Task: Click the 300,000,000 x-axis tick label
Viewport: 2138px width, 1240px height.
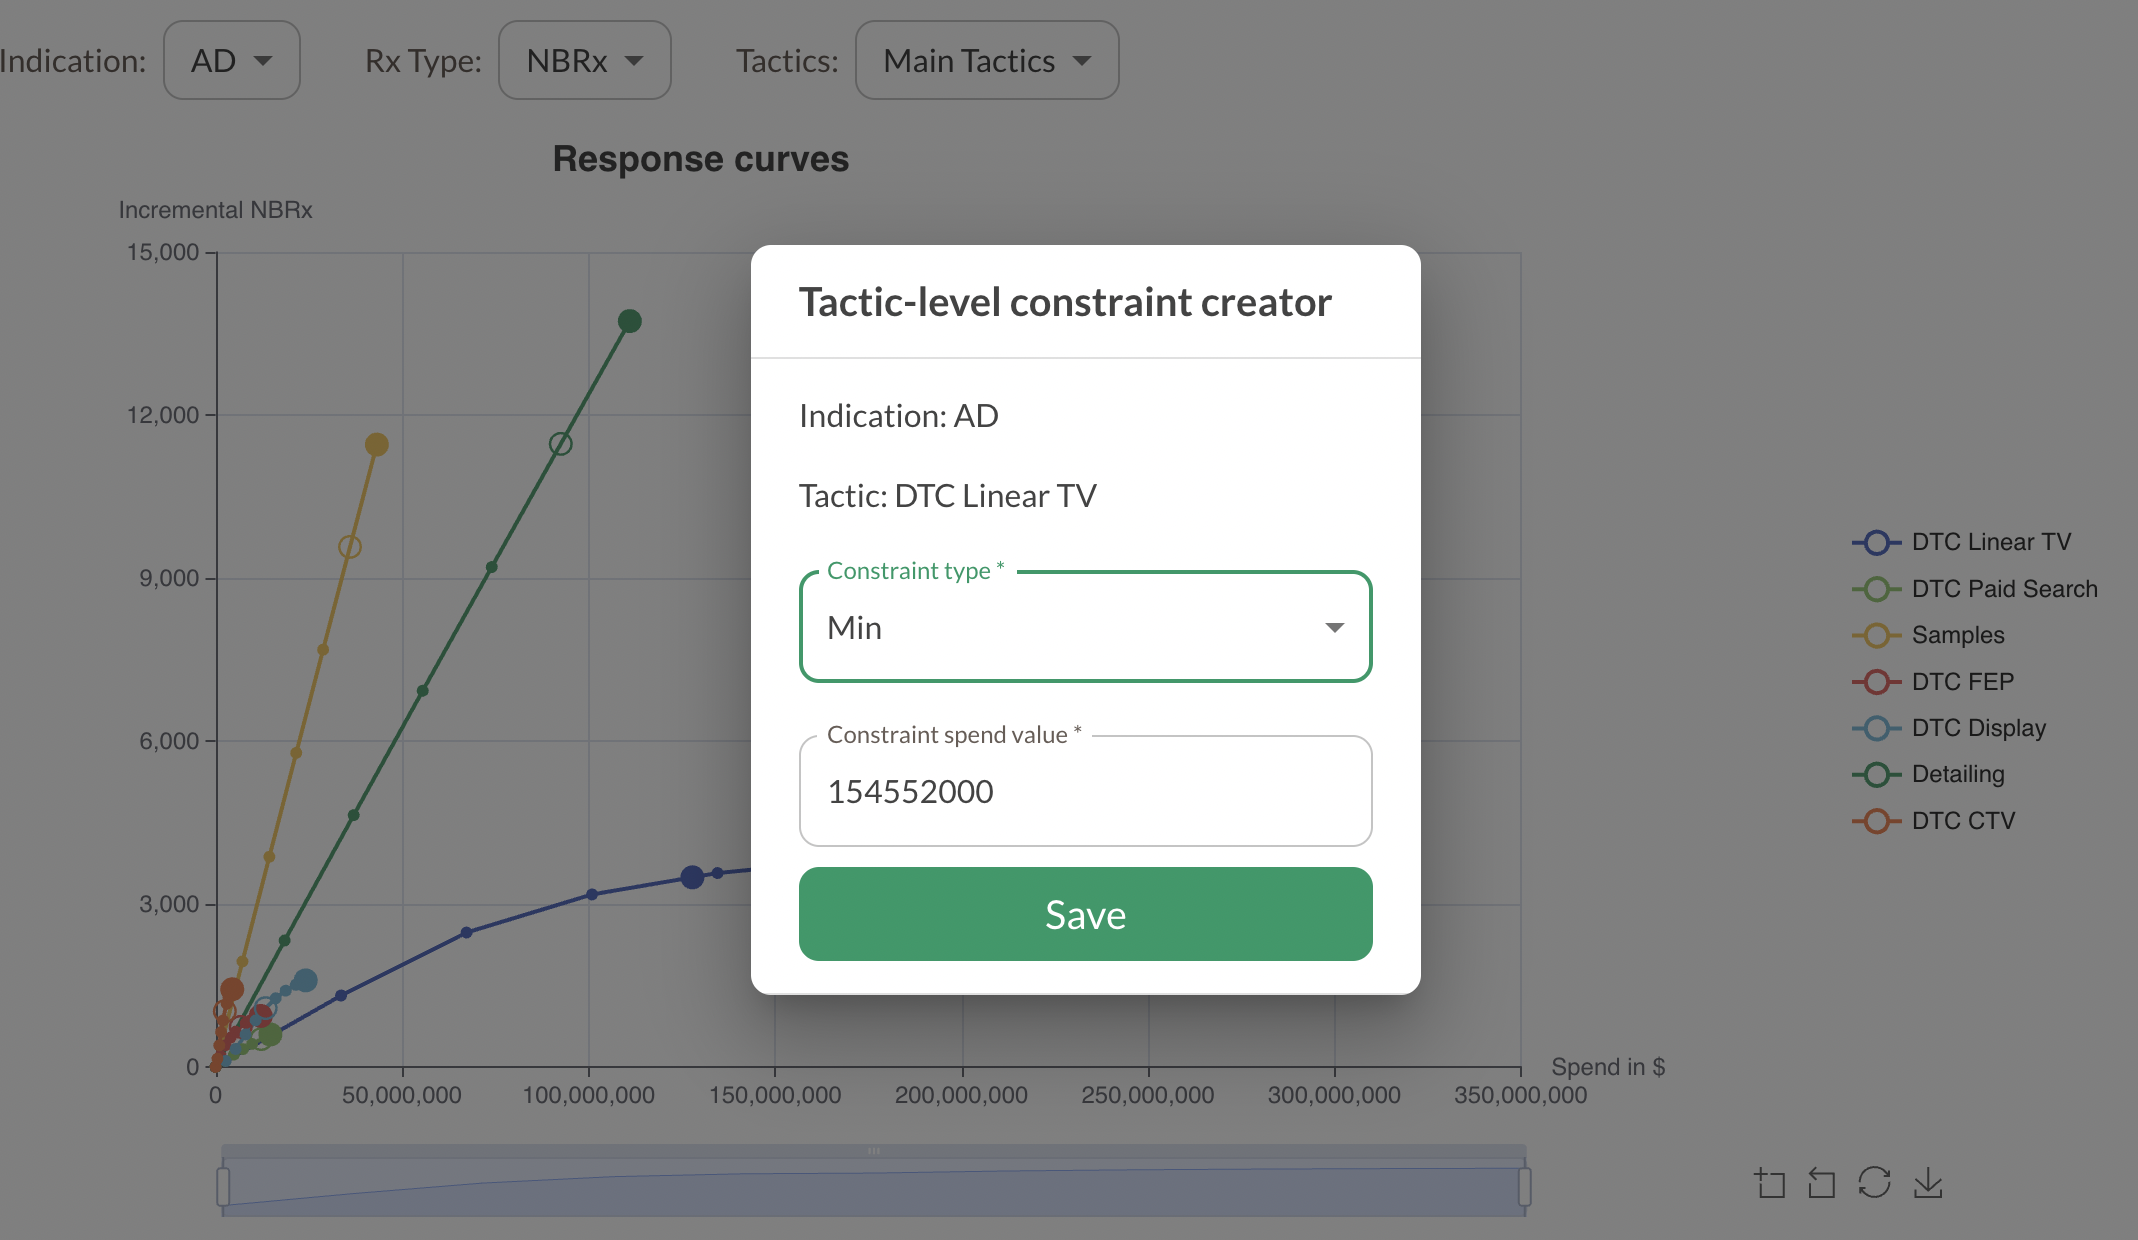Action: click(1334, 1095)
